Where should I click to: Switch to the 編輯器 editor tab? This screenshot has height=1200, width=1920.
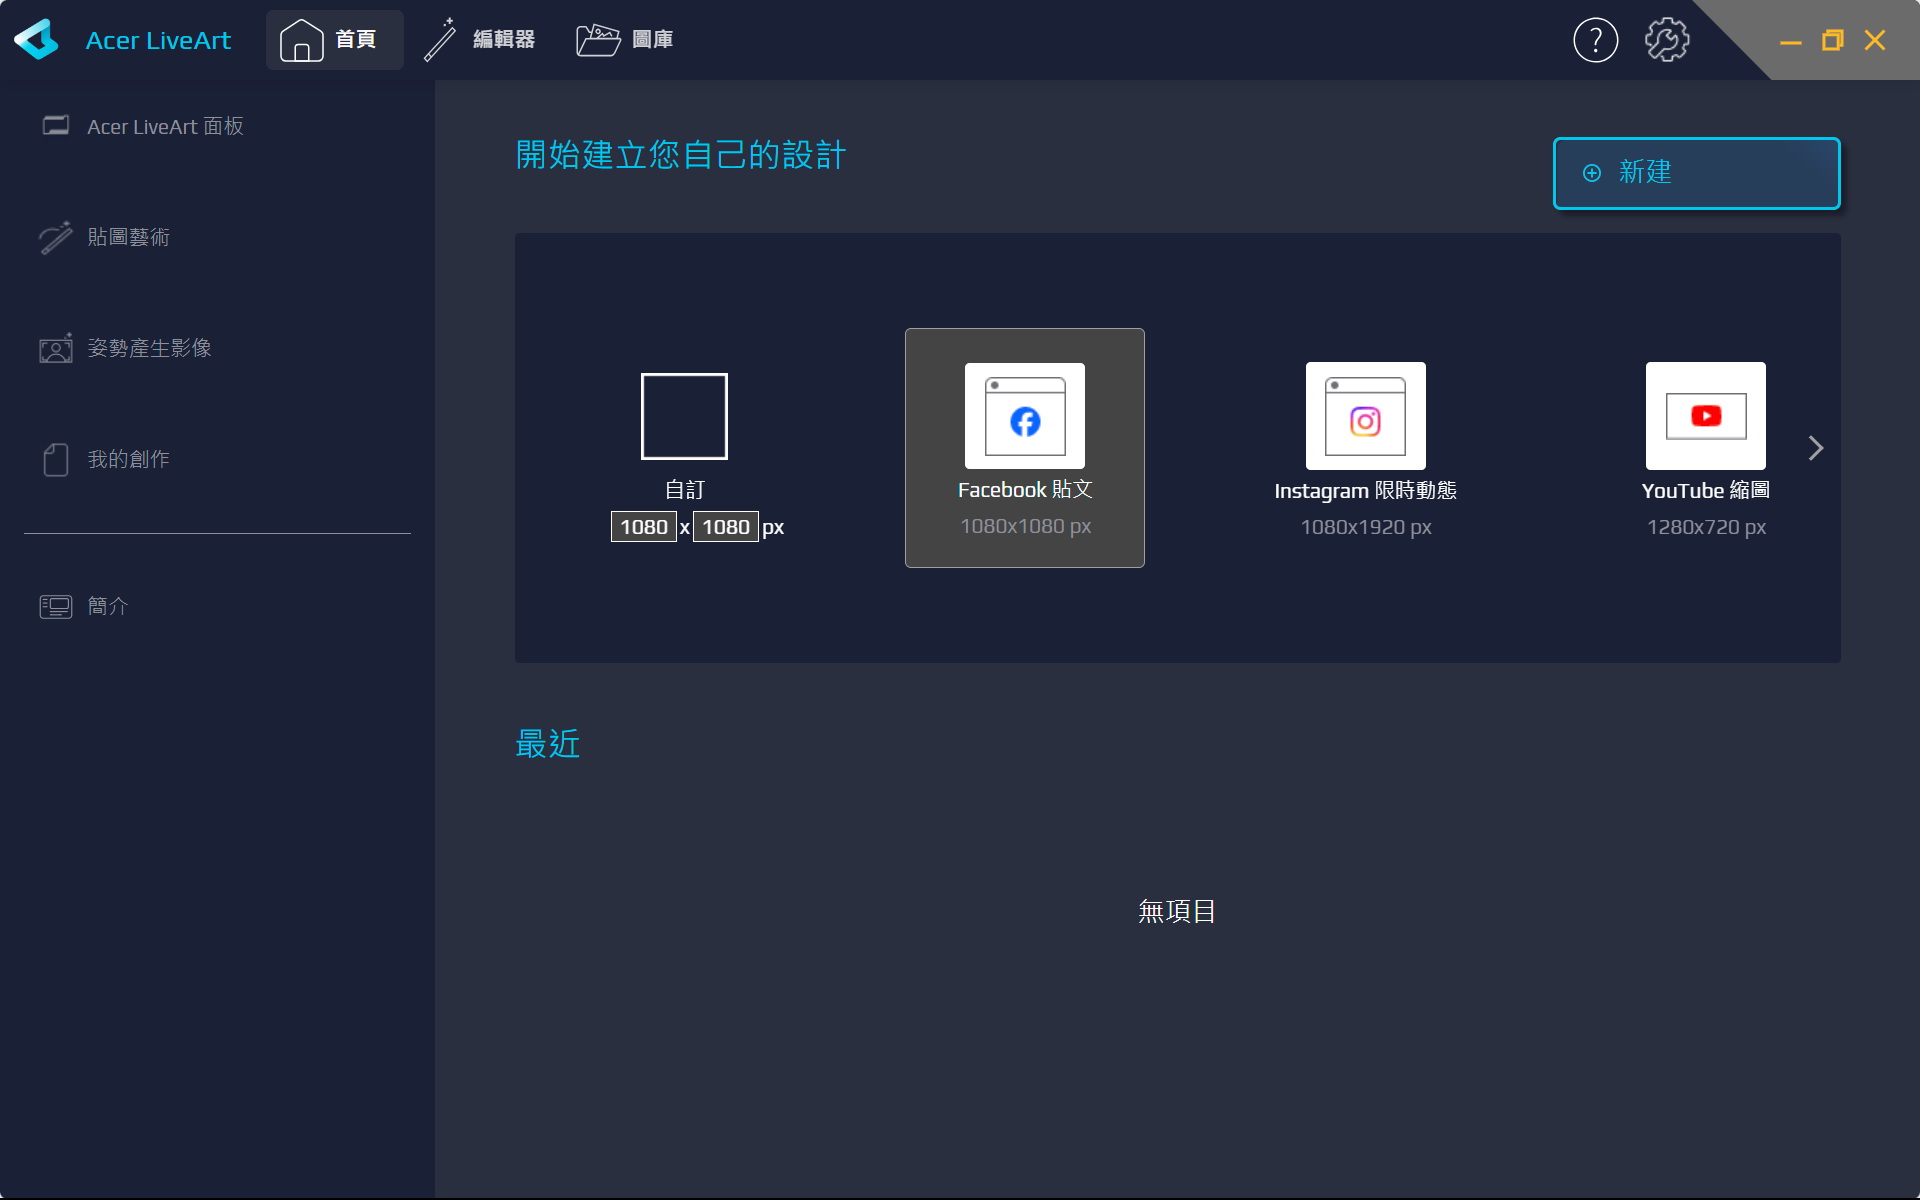pyautogui.click(x=479, y=40)
